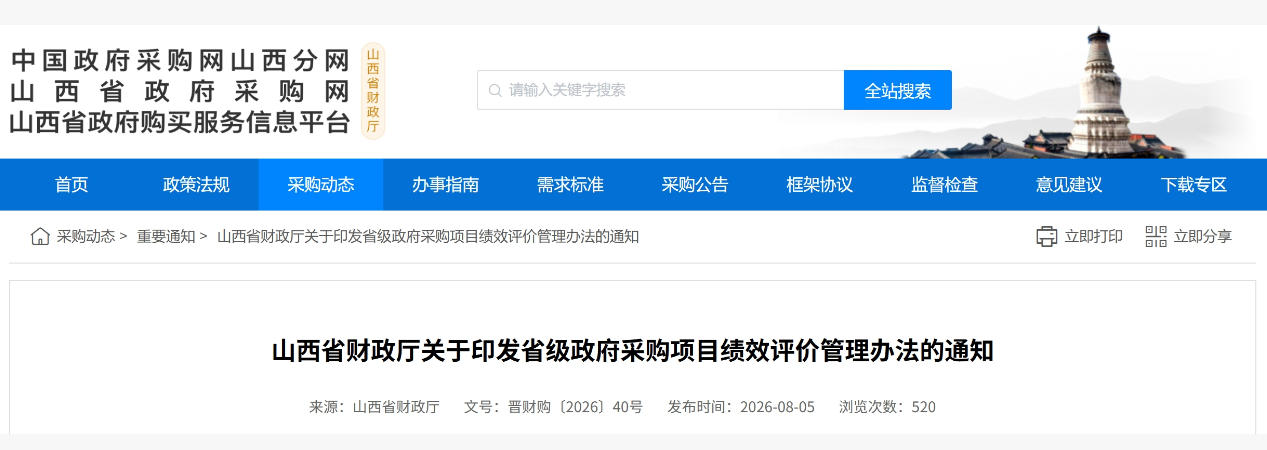Navigate to 框架协议
Screen dimensions: 1267x450
click(x=820, y=185)
